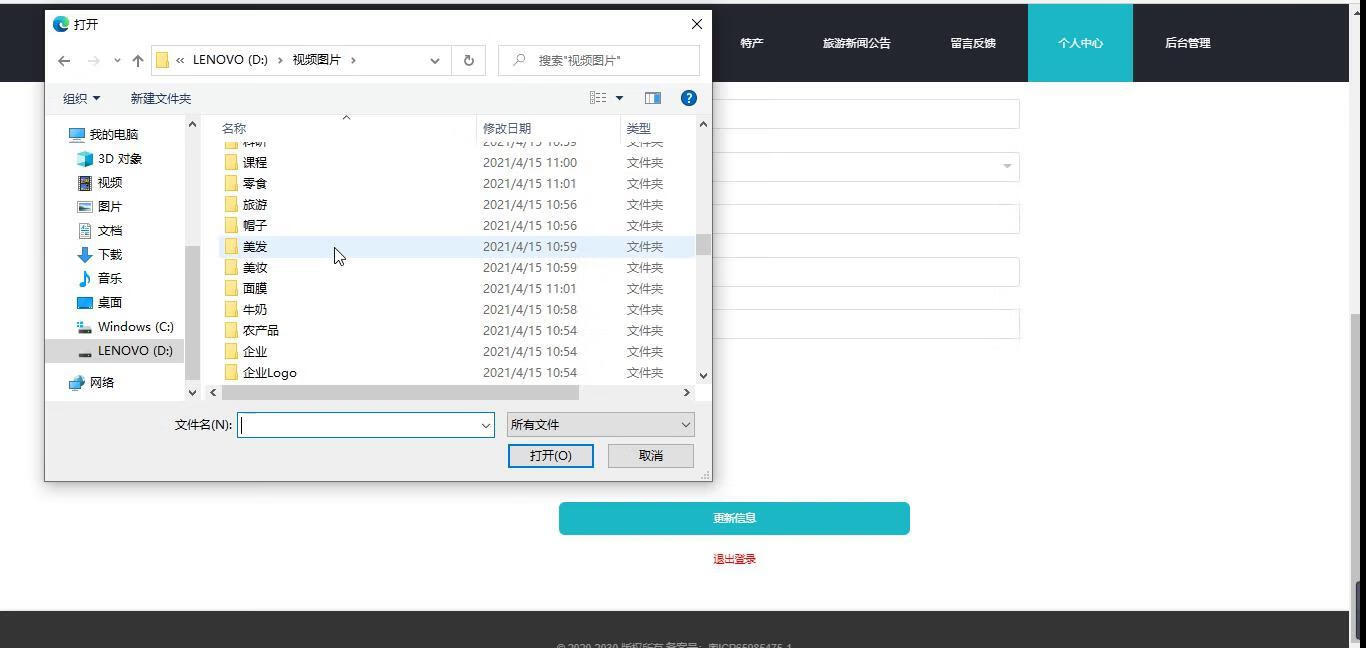1366x648 pixels.
Task: Open the 组织 menu
Action: click(x=81, y=98)
